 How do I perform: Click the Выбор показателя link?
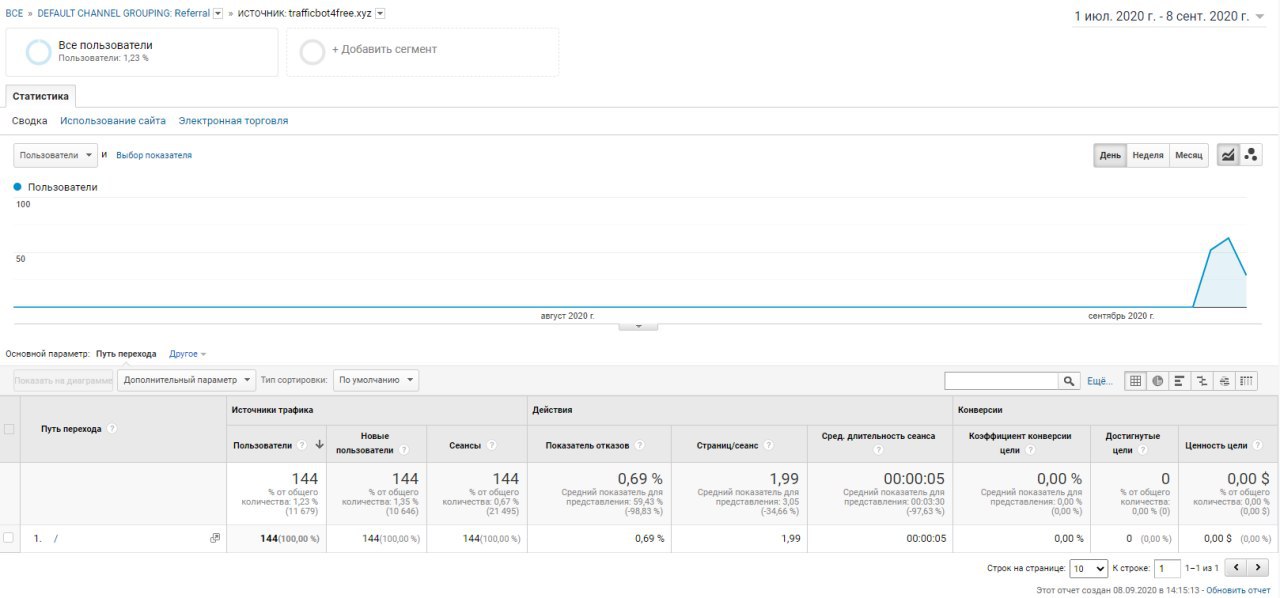[x=154, y=156]
